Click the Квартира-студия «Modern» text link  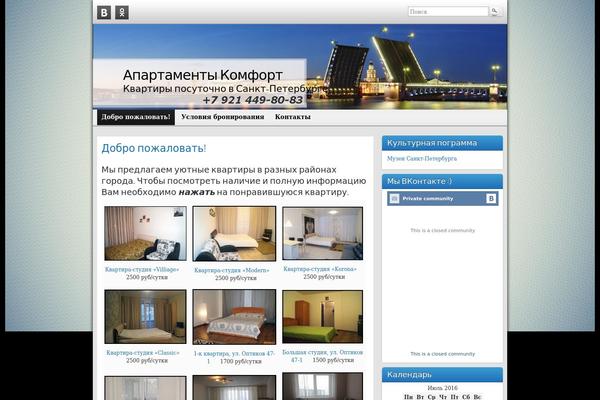pyautogui.click(x=232, y=270)
